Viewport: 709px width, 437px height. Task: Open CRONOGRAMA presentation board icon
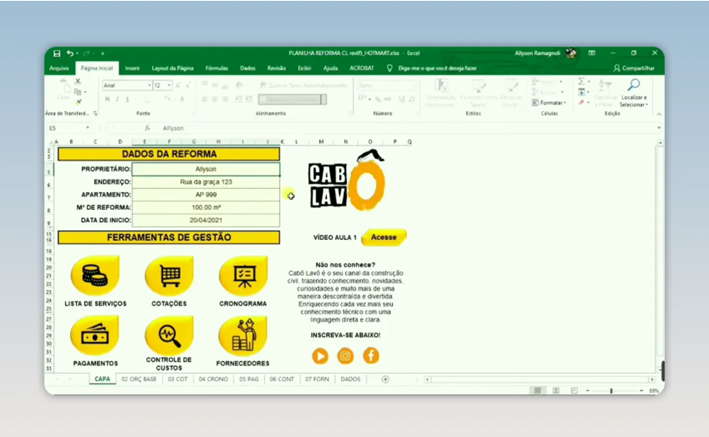tap(243, 276)
